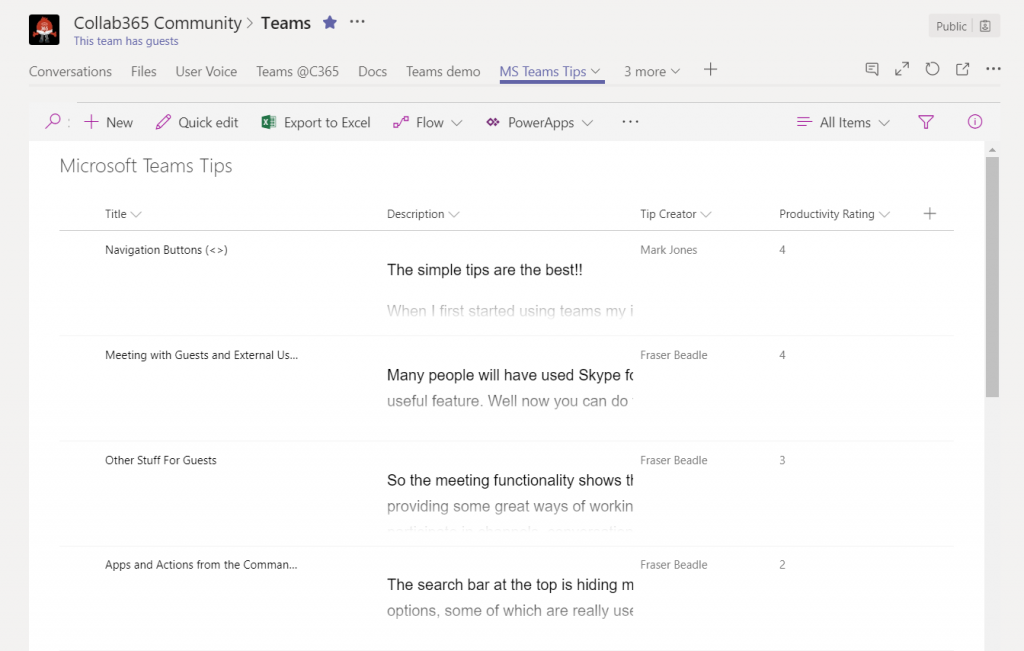1024x651 pixels.
Task: Click Fraser Beadle in the Meeting with Guests row
Action: click(673, 355)
